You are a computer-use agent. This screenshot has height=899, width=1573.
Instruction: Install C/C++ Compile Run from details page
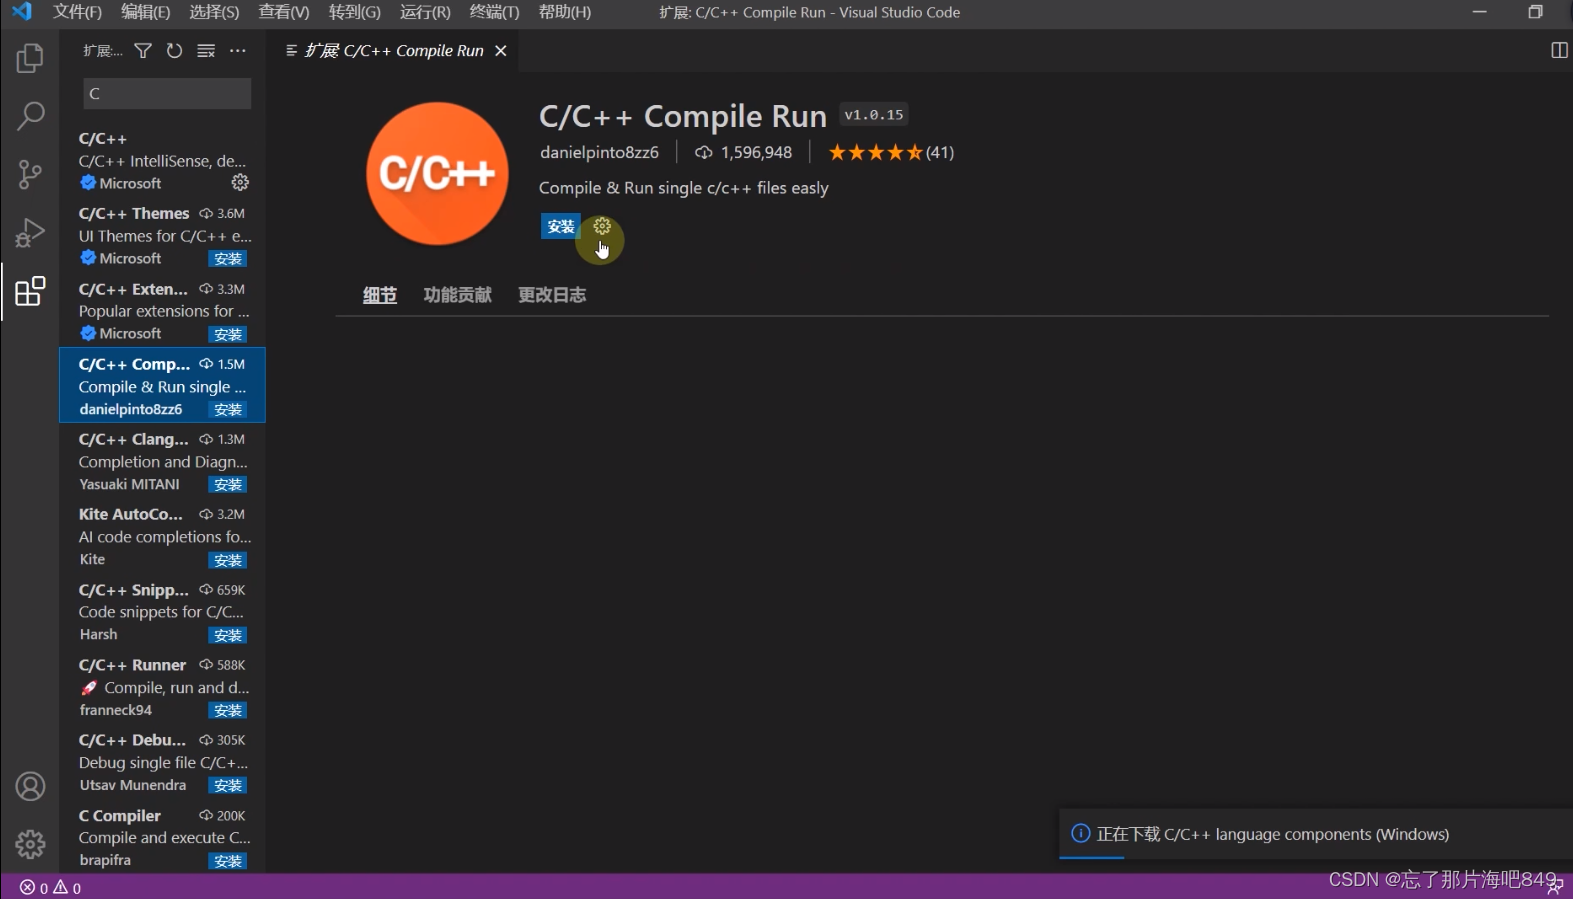click(561, 227)
